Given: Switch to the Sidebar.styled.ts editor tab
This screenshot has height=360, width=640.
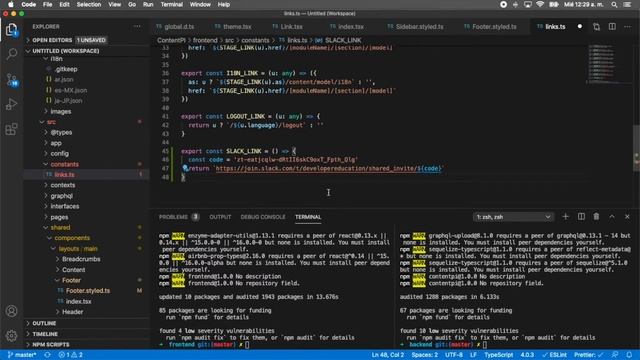Looking at the screenshot, I should point(416,27).
